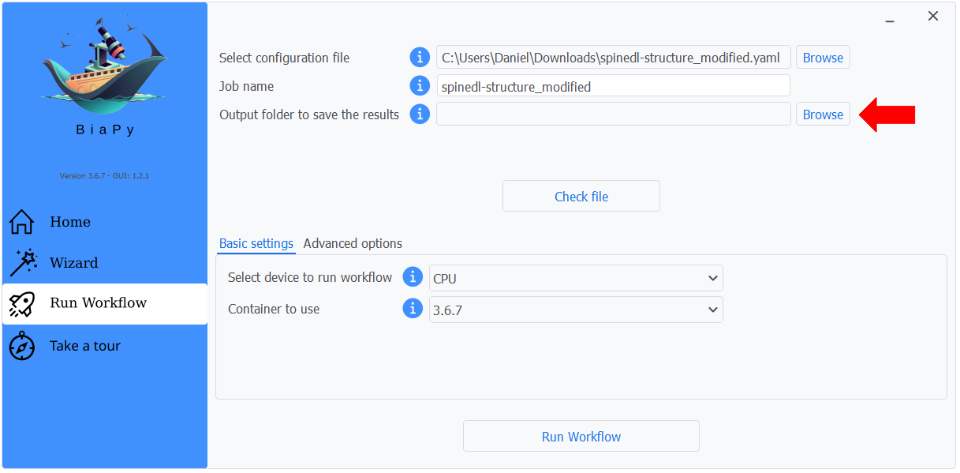This screenshot has width=960, height=473.
Task: Go to the Home page
Action: click(x=105, y=222)
